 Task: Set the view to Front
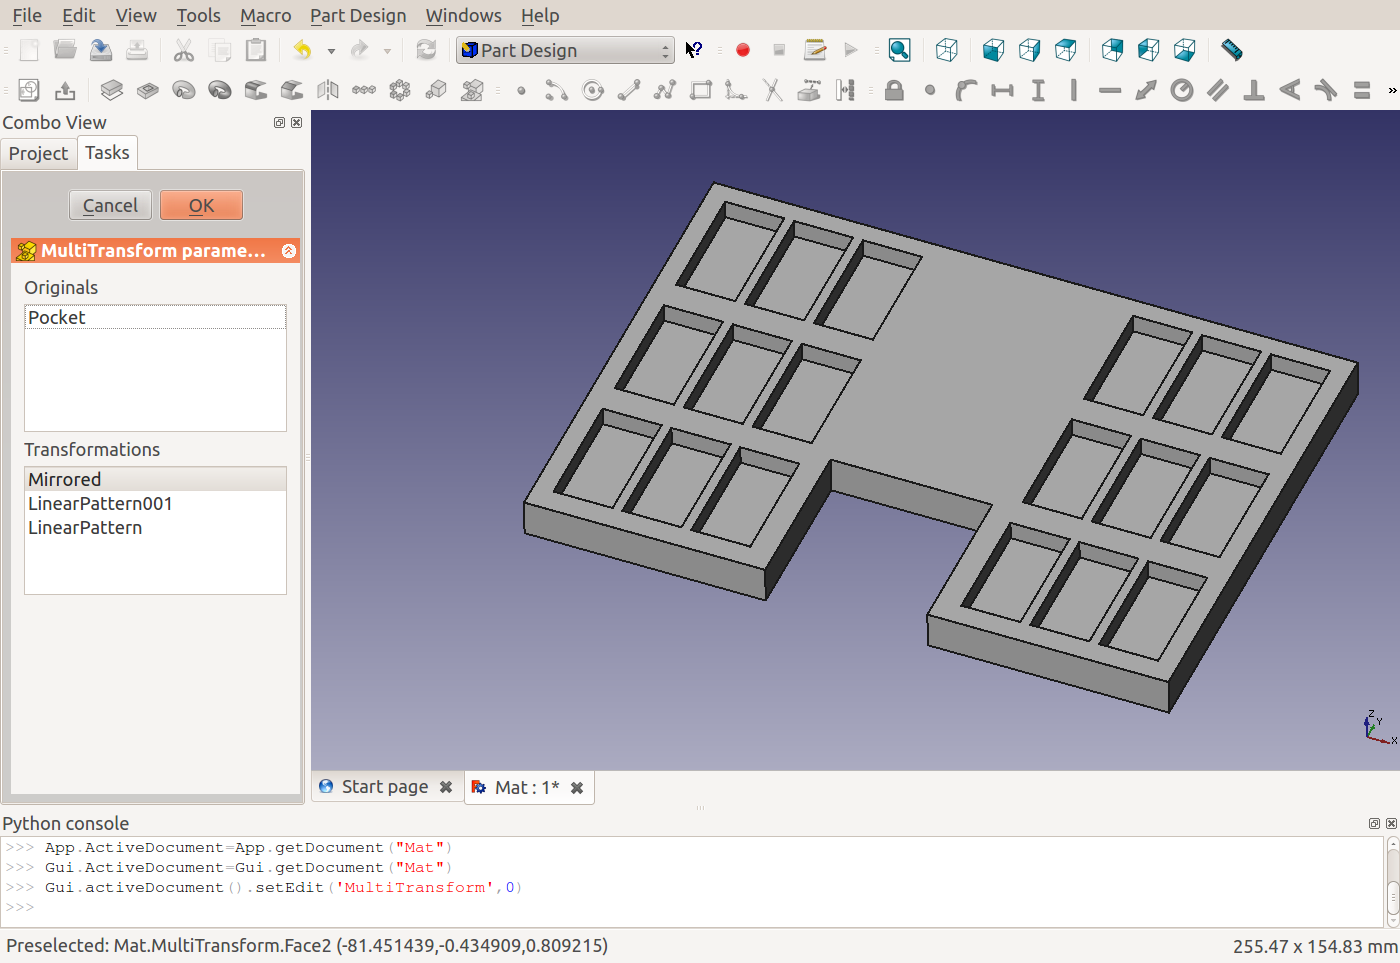tap(993, 50)
